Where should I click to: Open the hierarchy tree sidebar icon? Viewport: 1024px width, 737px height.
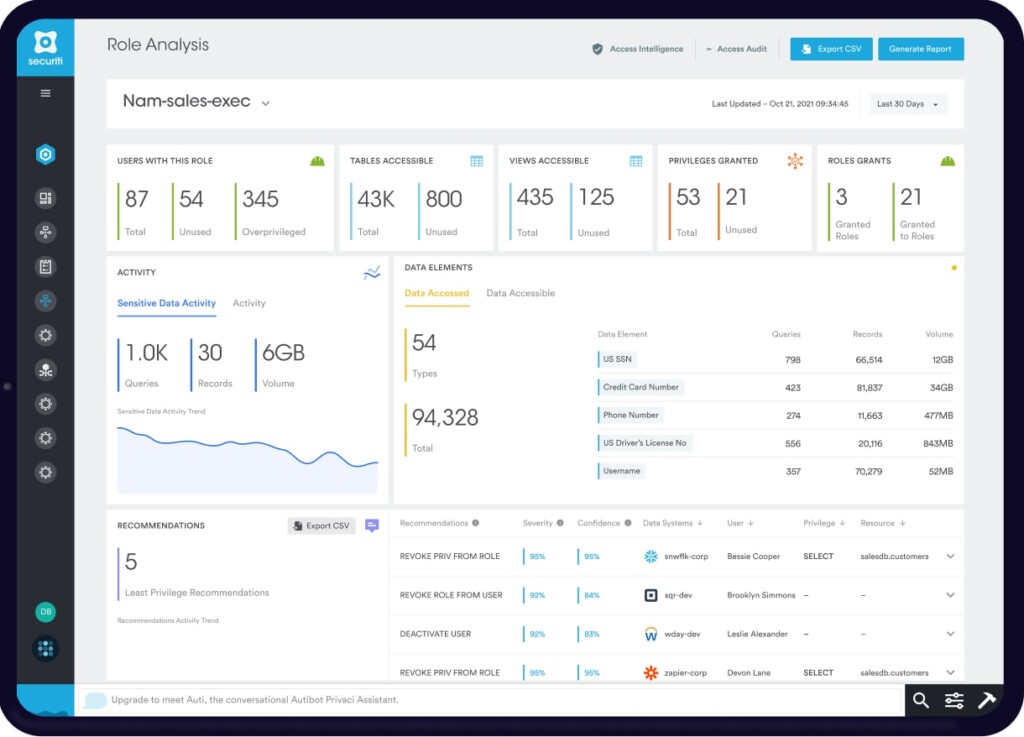(x=45, y=232)
